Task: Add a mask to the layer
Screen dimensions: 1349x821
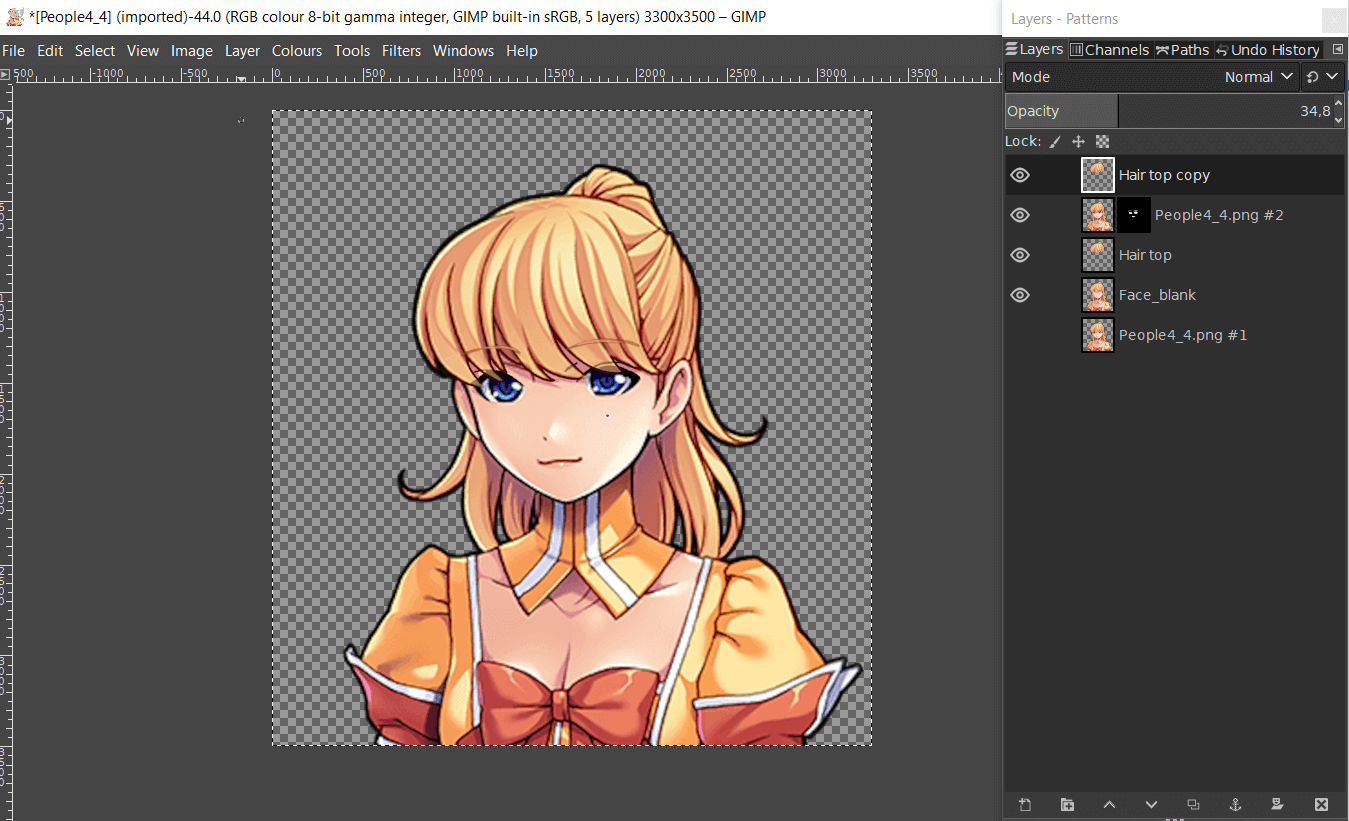Action: 1277,804
